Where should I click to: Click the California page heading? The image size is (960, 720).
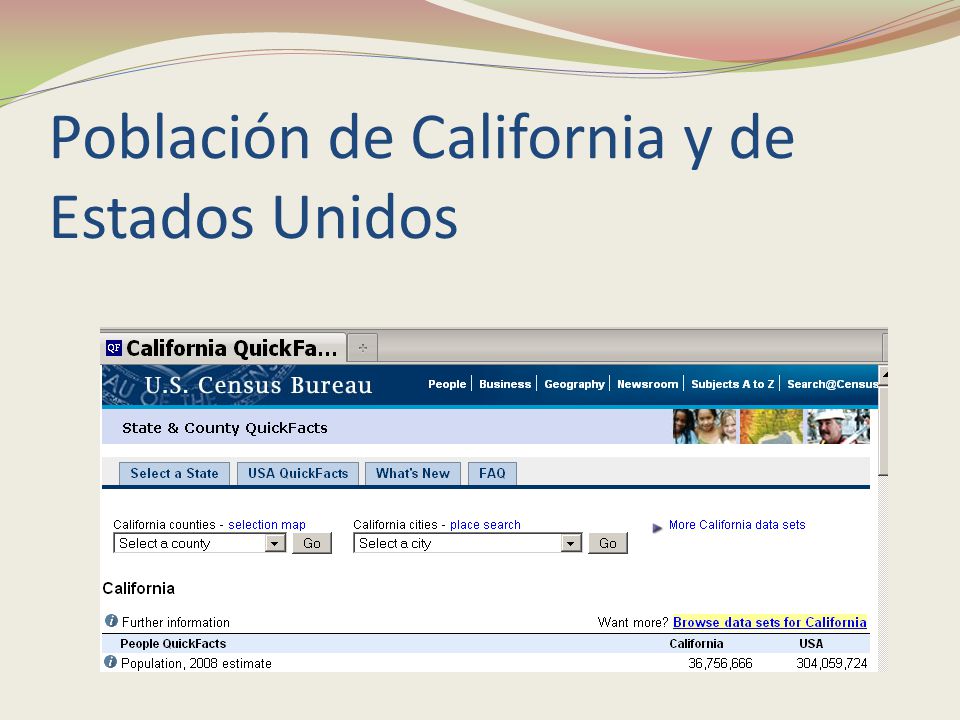(x=138, y=588)
